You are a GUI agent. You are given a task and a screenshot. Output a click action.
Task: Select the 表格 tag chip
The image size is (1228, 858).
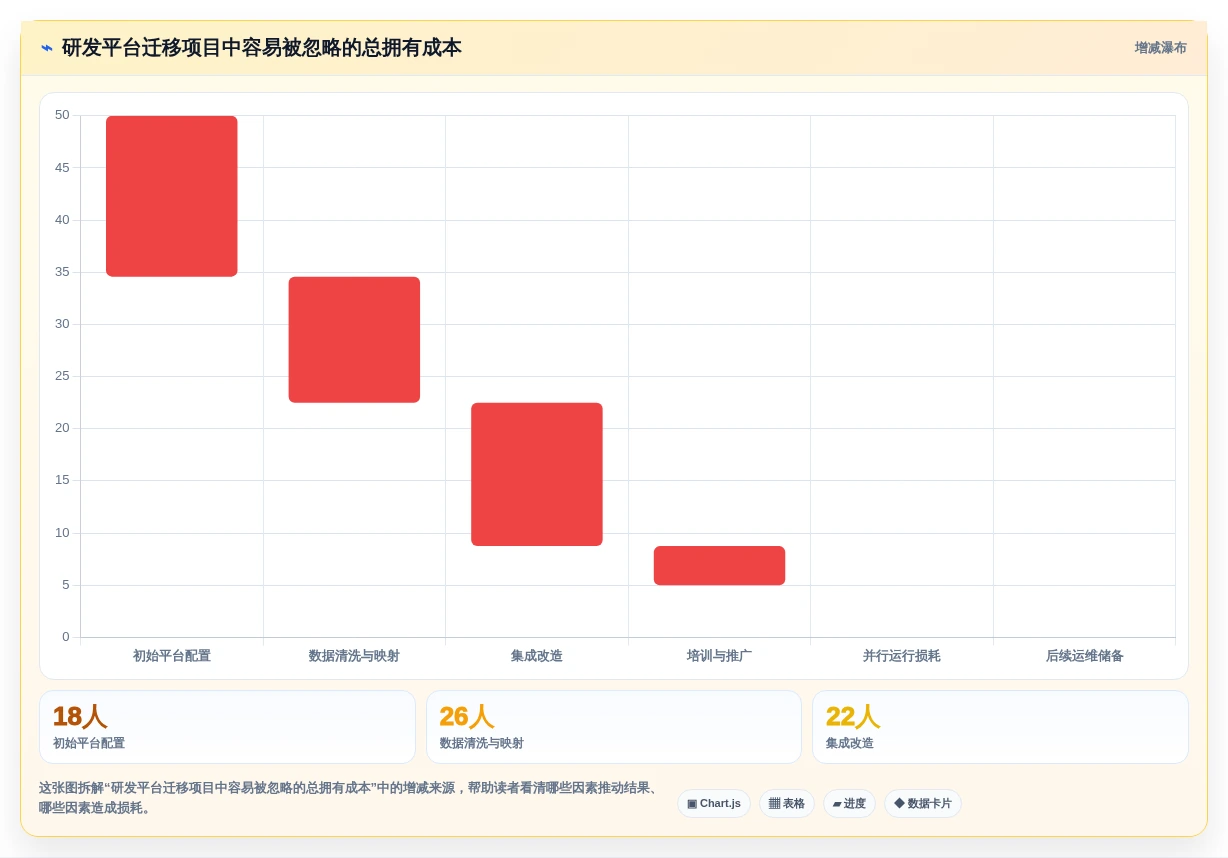coord(787,804)
